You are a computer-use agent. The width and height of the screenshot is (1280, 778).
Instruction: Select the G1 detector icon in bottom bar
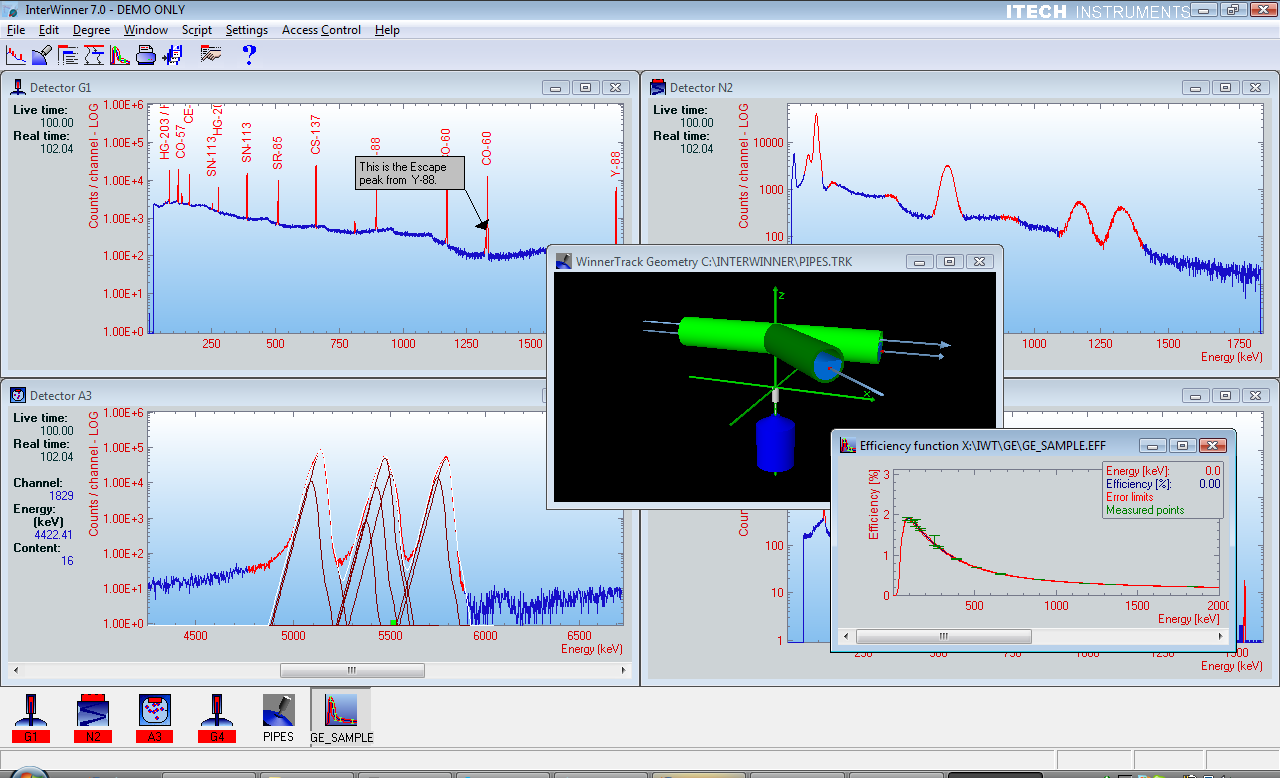pyautogui.click(x=31, y=718)
